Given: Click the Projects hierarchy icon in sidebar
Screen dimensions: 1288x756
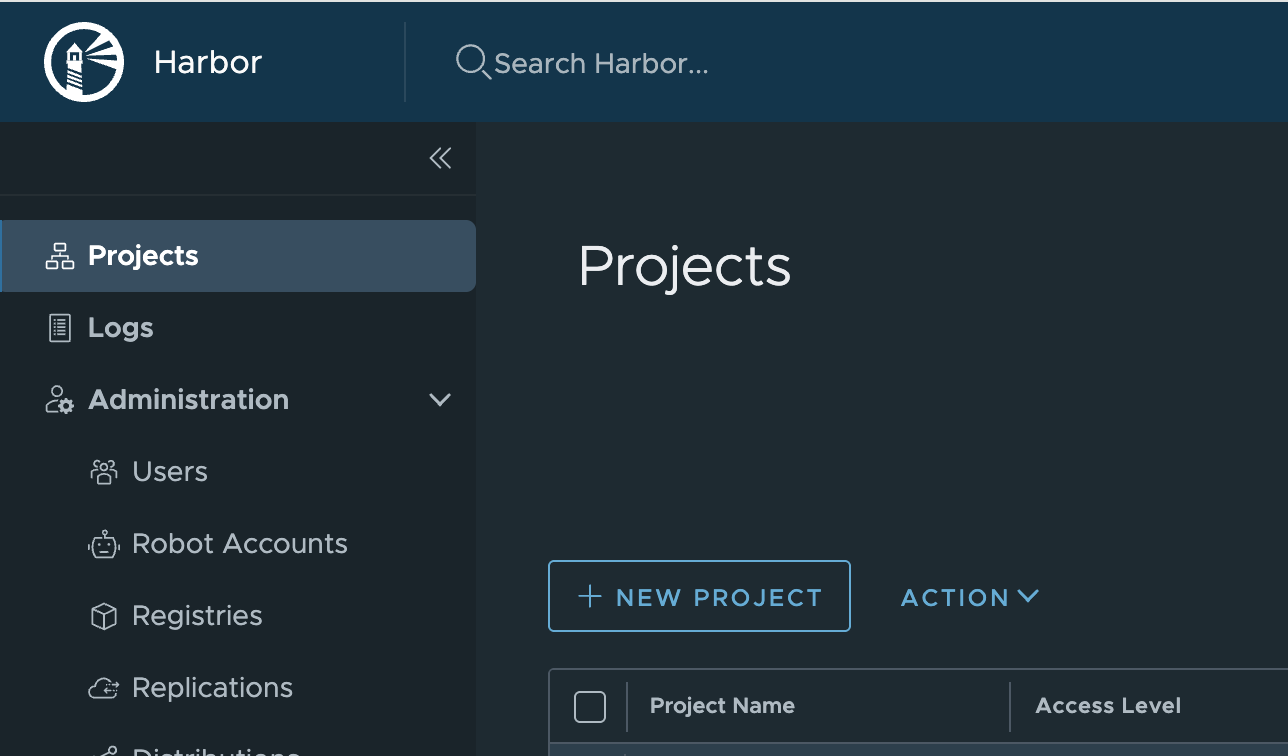Looking at the screenshot, I should point(60,256).
